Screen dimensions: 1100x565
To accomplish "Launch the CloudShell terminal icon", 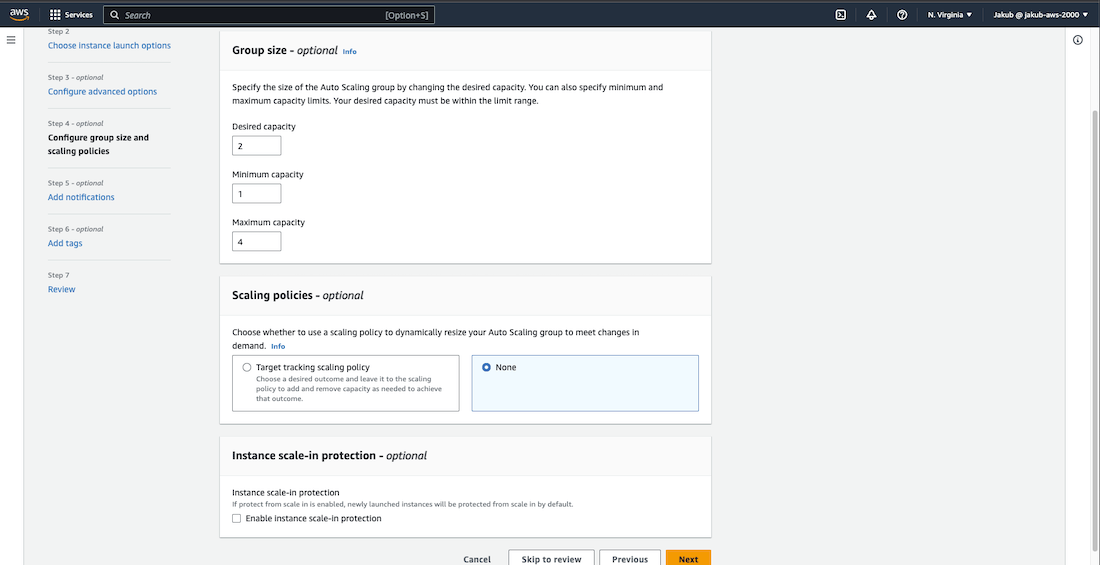I will click(841, 15).
